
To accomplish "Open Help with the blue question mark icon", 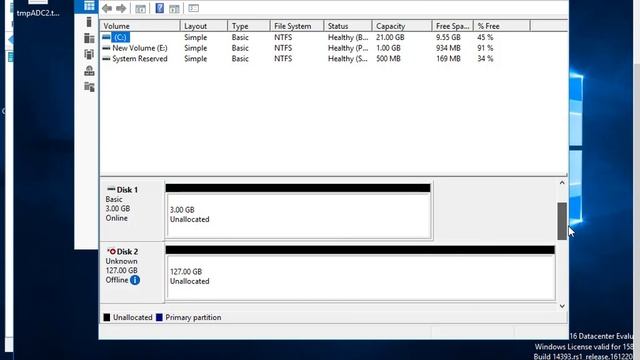I will point(160,8).
